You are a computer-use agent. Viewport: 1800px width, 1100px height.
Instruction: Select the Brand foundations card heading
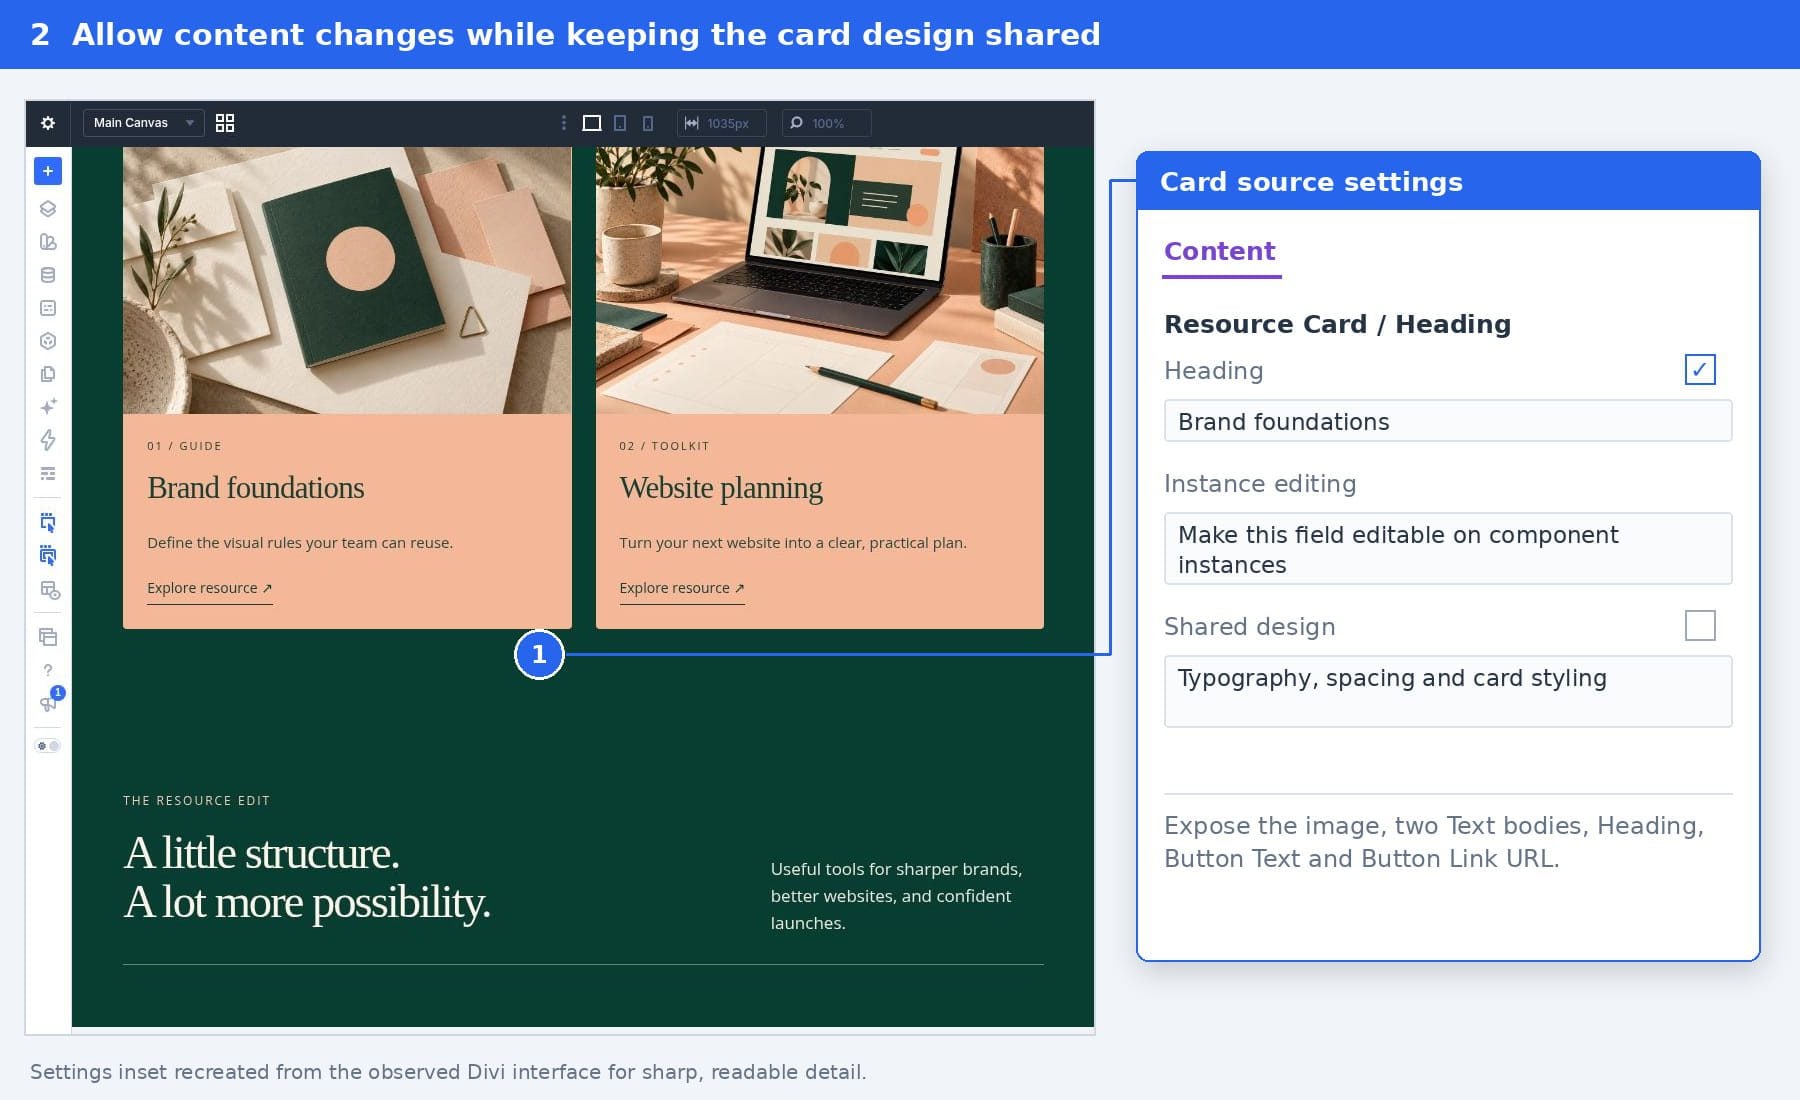tap(256, 488)
